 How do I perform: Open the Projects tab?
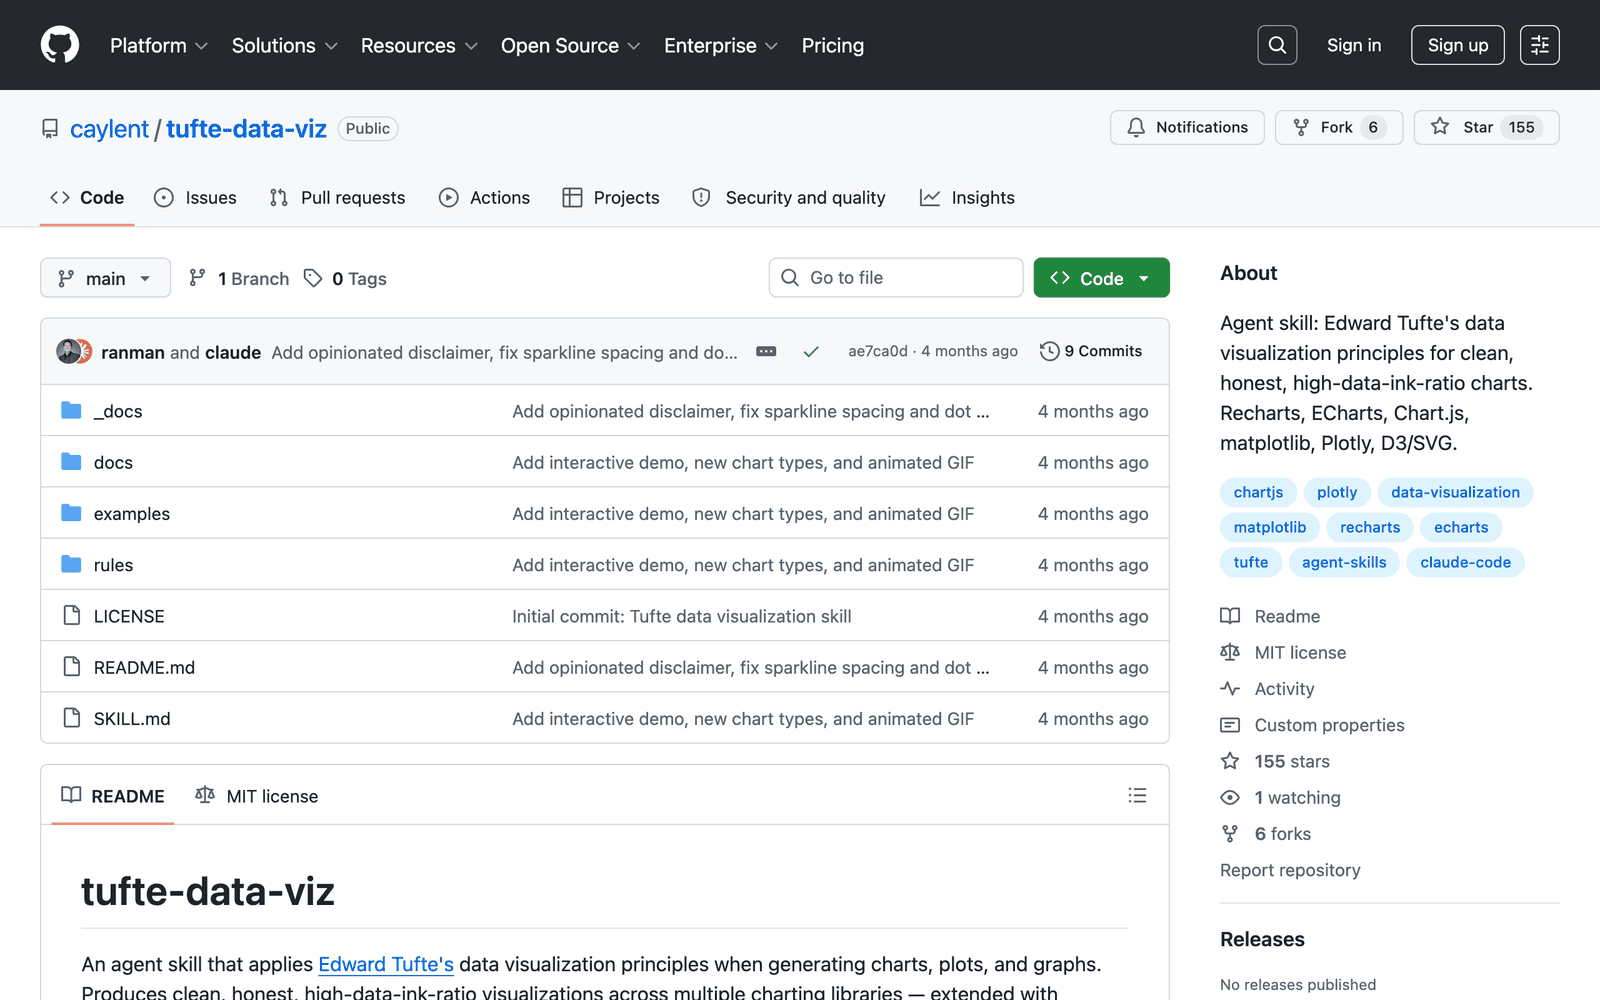point(611,197)
